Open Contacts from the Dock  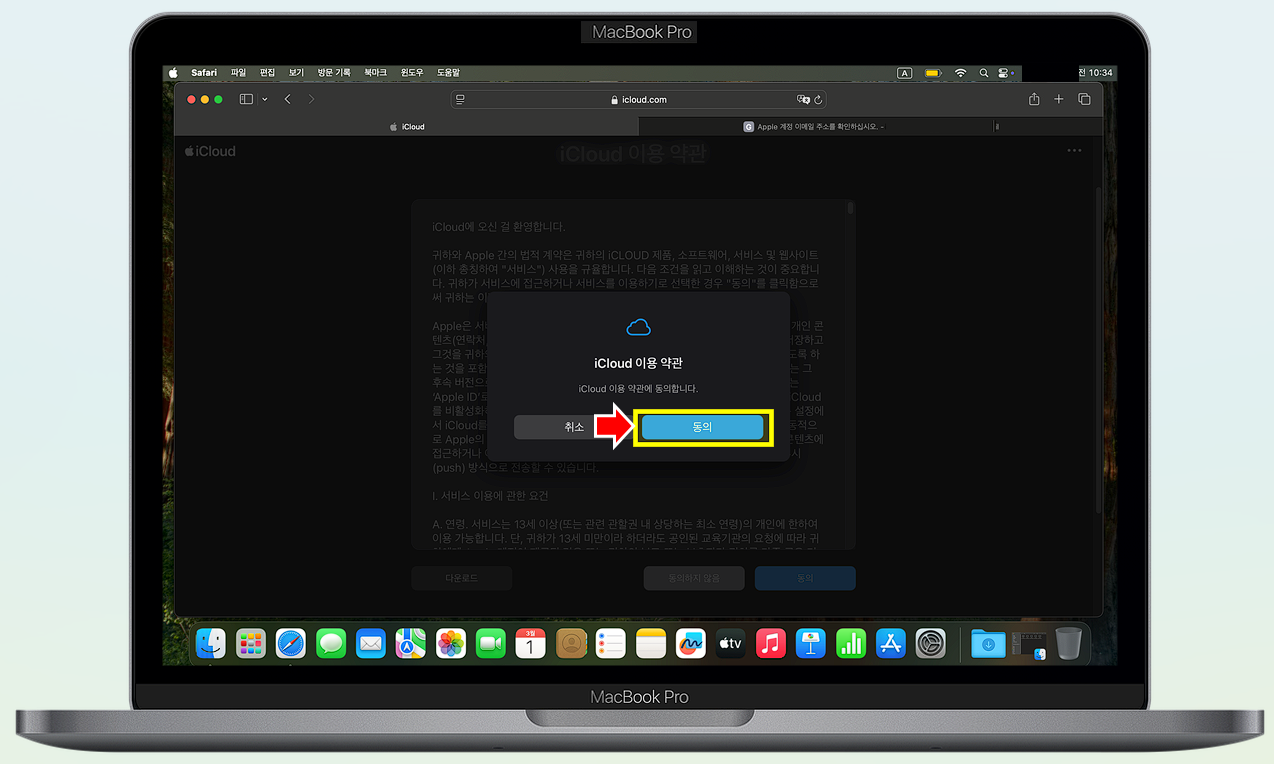(x=571, y=643)
